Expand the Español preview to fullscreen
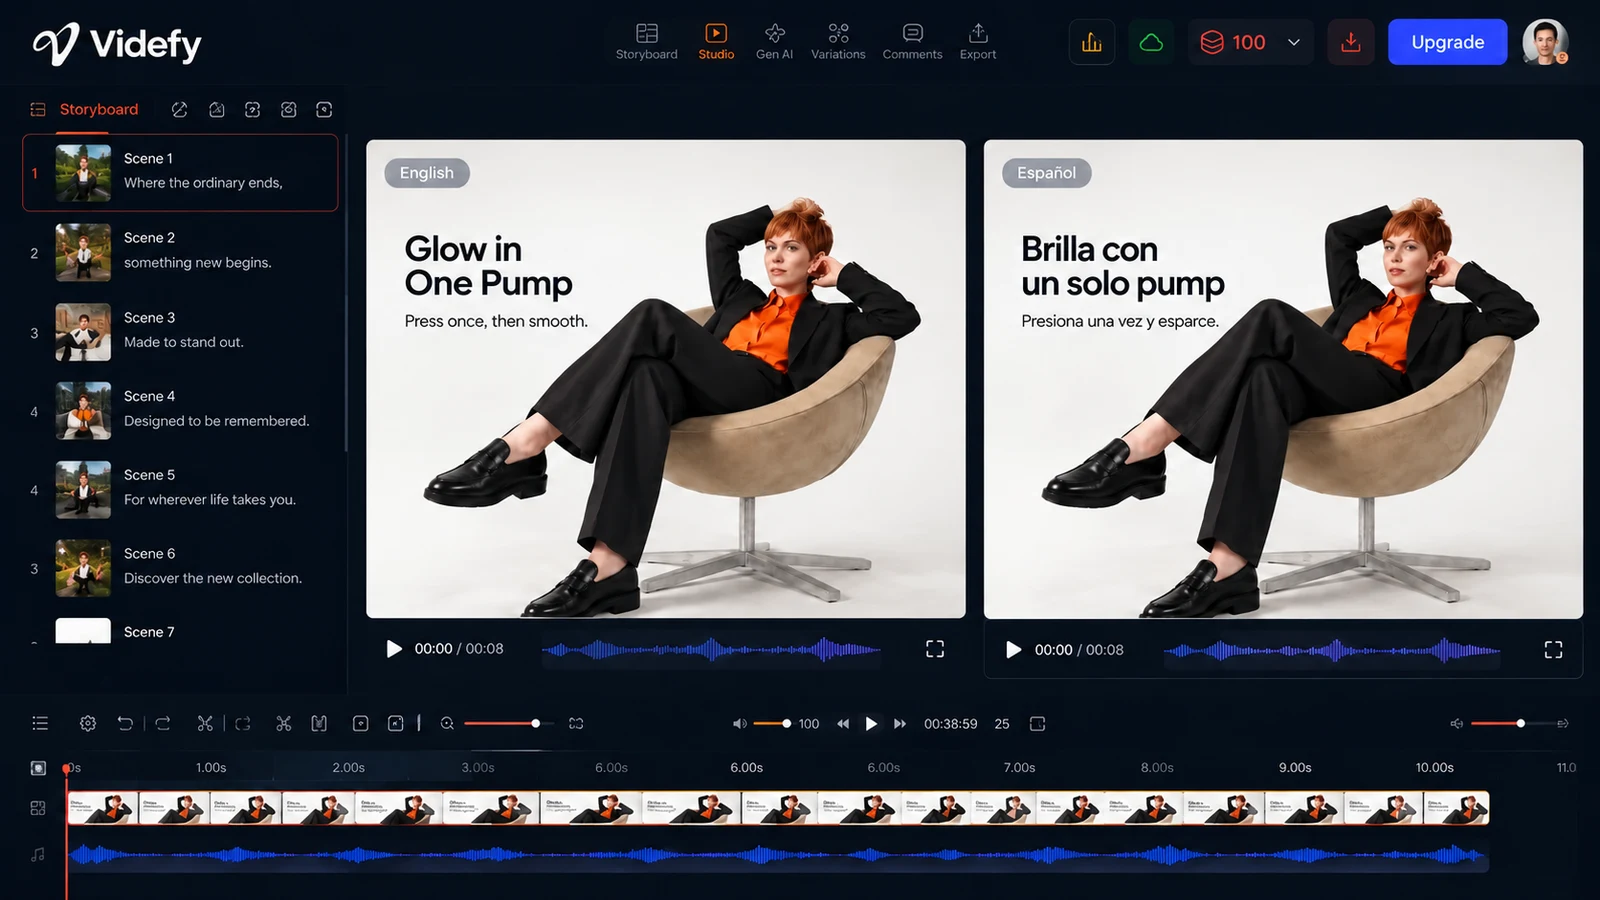This screenshot has width=1600, height=900. (x=1553, y=650)
